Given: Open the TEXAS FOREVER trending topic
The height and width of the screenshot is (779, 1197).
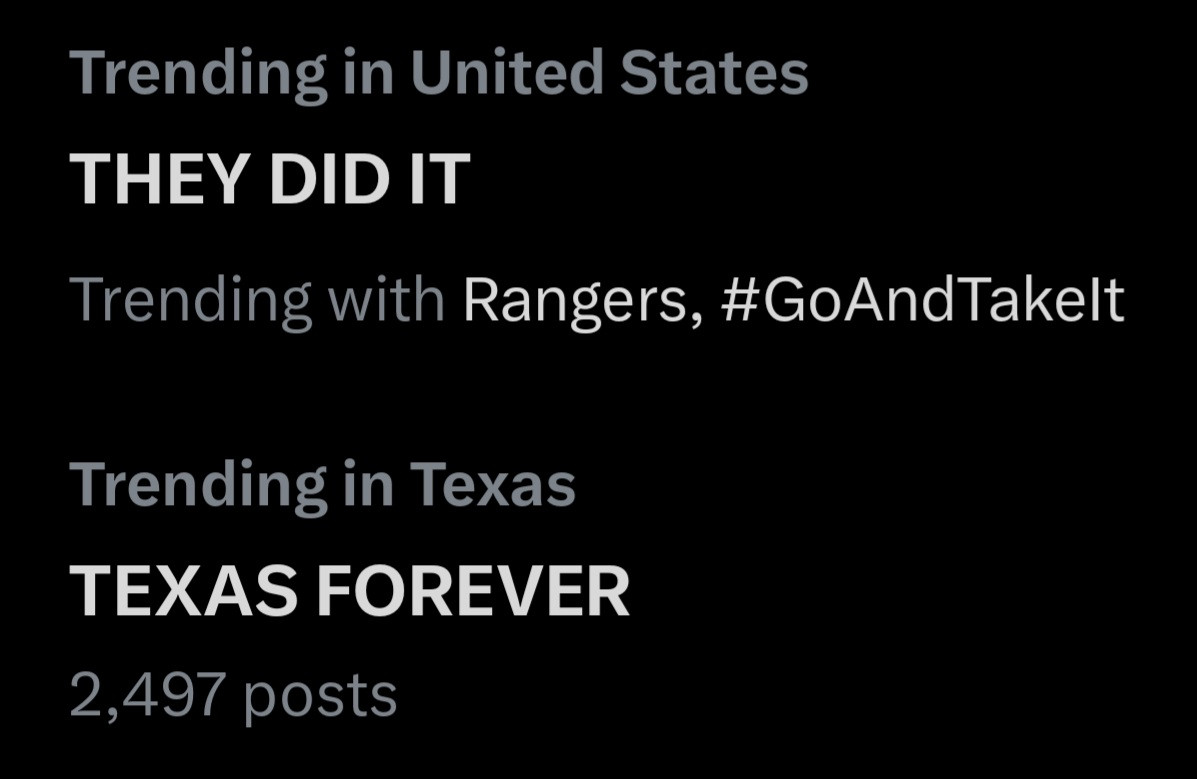Looking at the screenshot, I should (350, 591).
